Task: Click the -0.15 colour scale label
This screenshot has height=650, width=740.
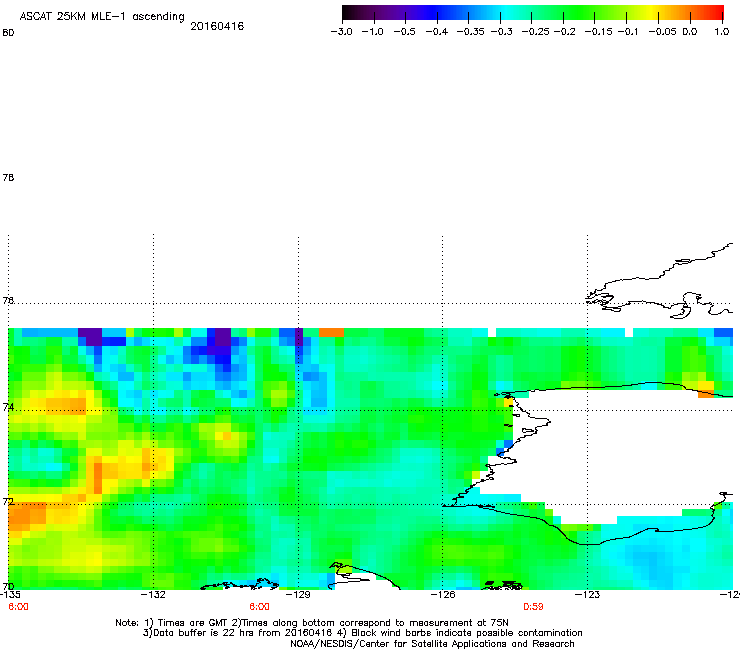Action: click(x=598, y=32)
